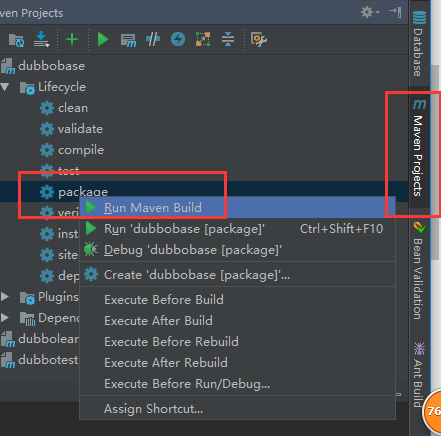Click gear icon beside validate
Viewport: 441px width, 436px height.
[x=47, y=129]
